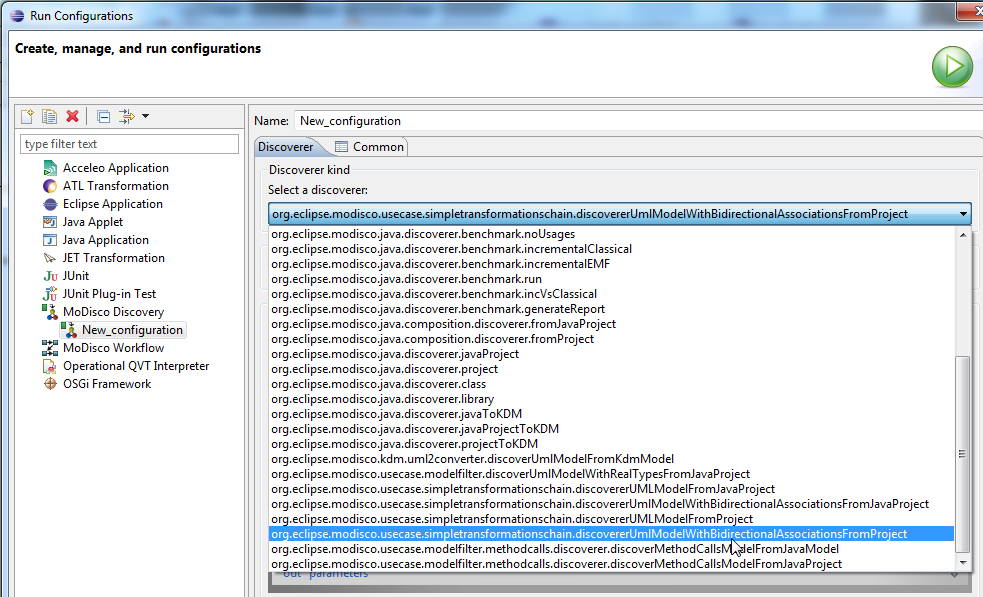Choose discoverMethodCallsModelFromJavaProject option
Viewport: 983px width, 597px height.
click(x=611, y=564)
